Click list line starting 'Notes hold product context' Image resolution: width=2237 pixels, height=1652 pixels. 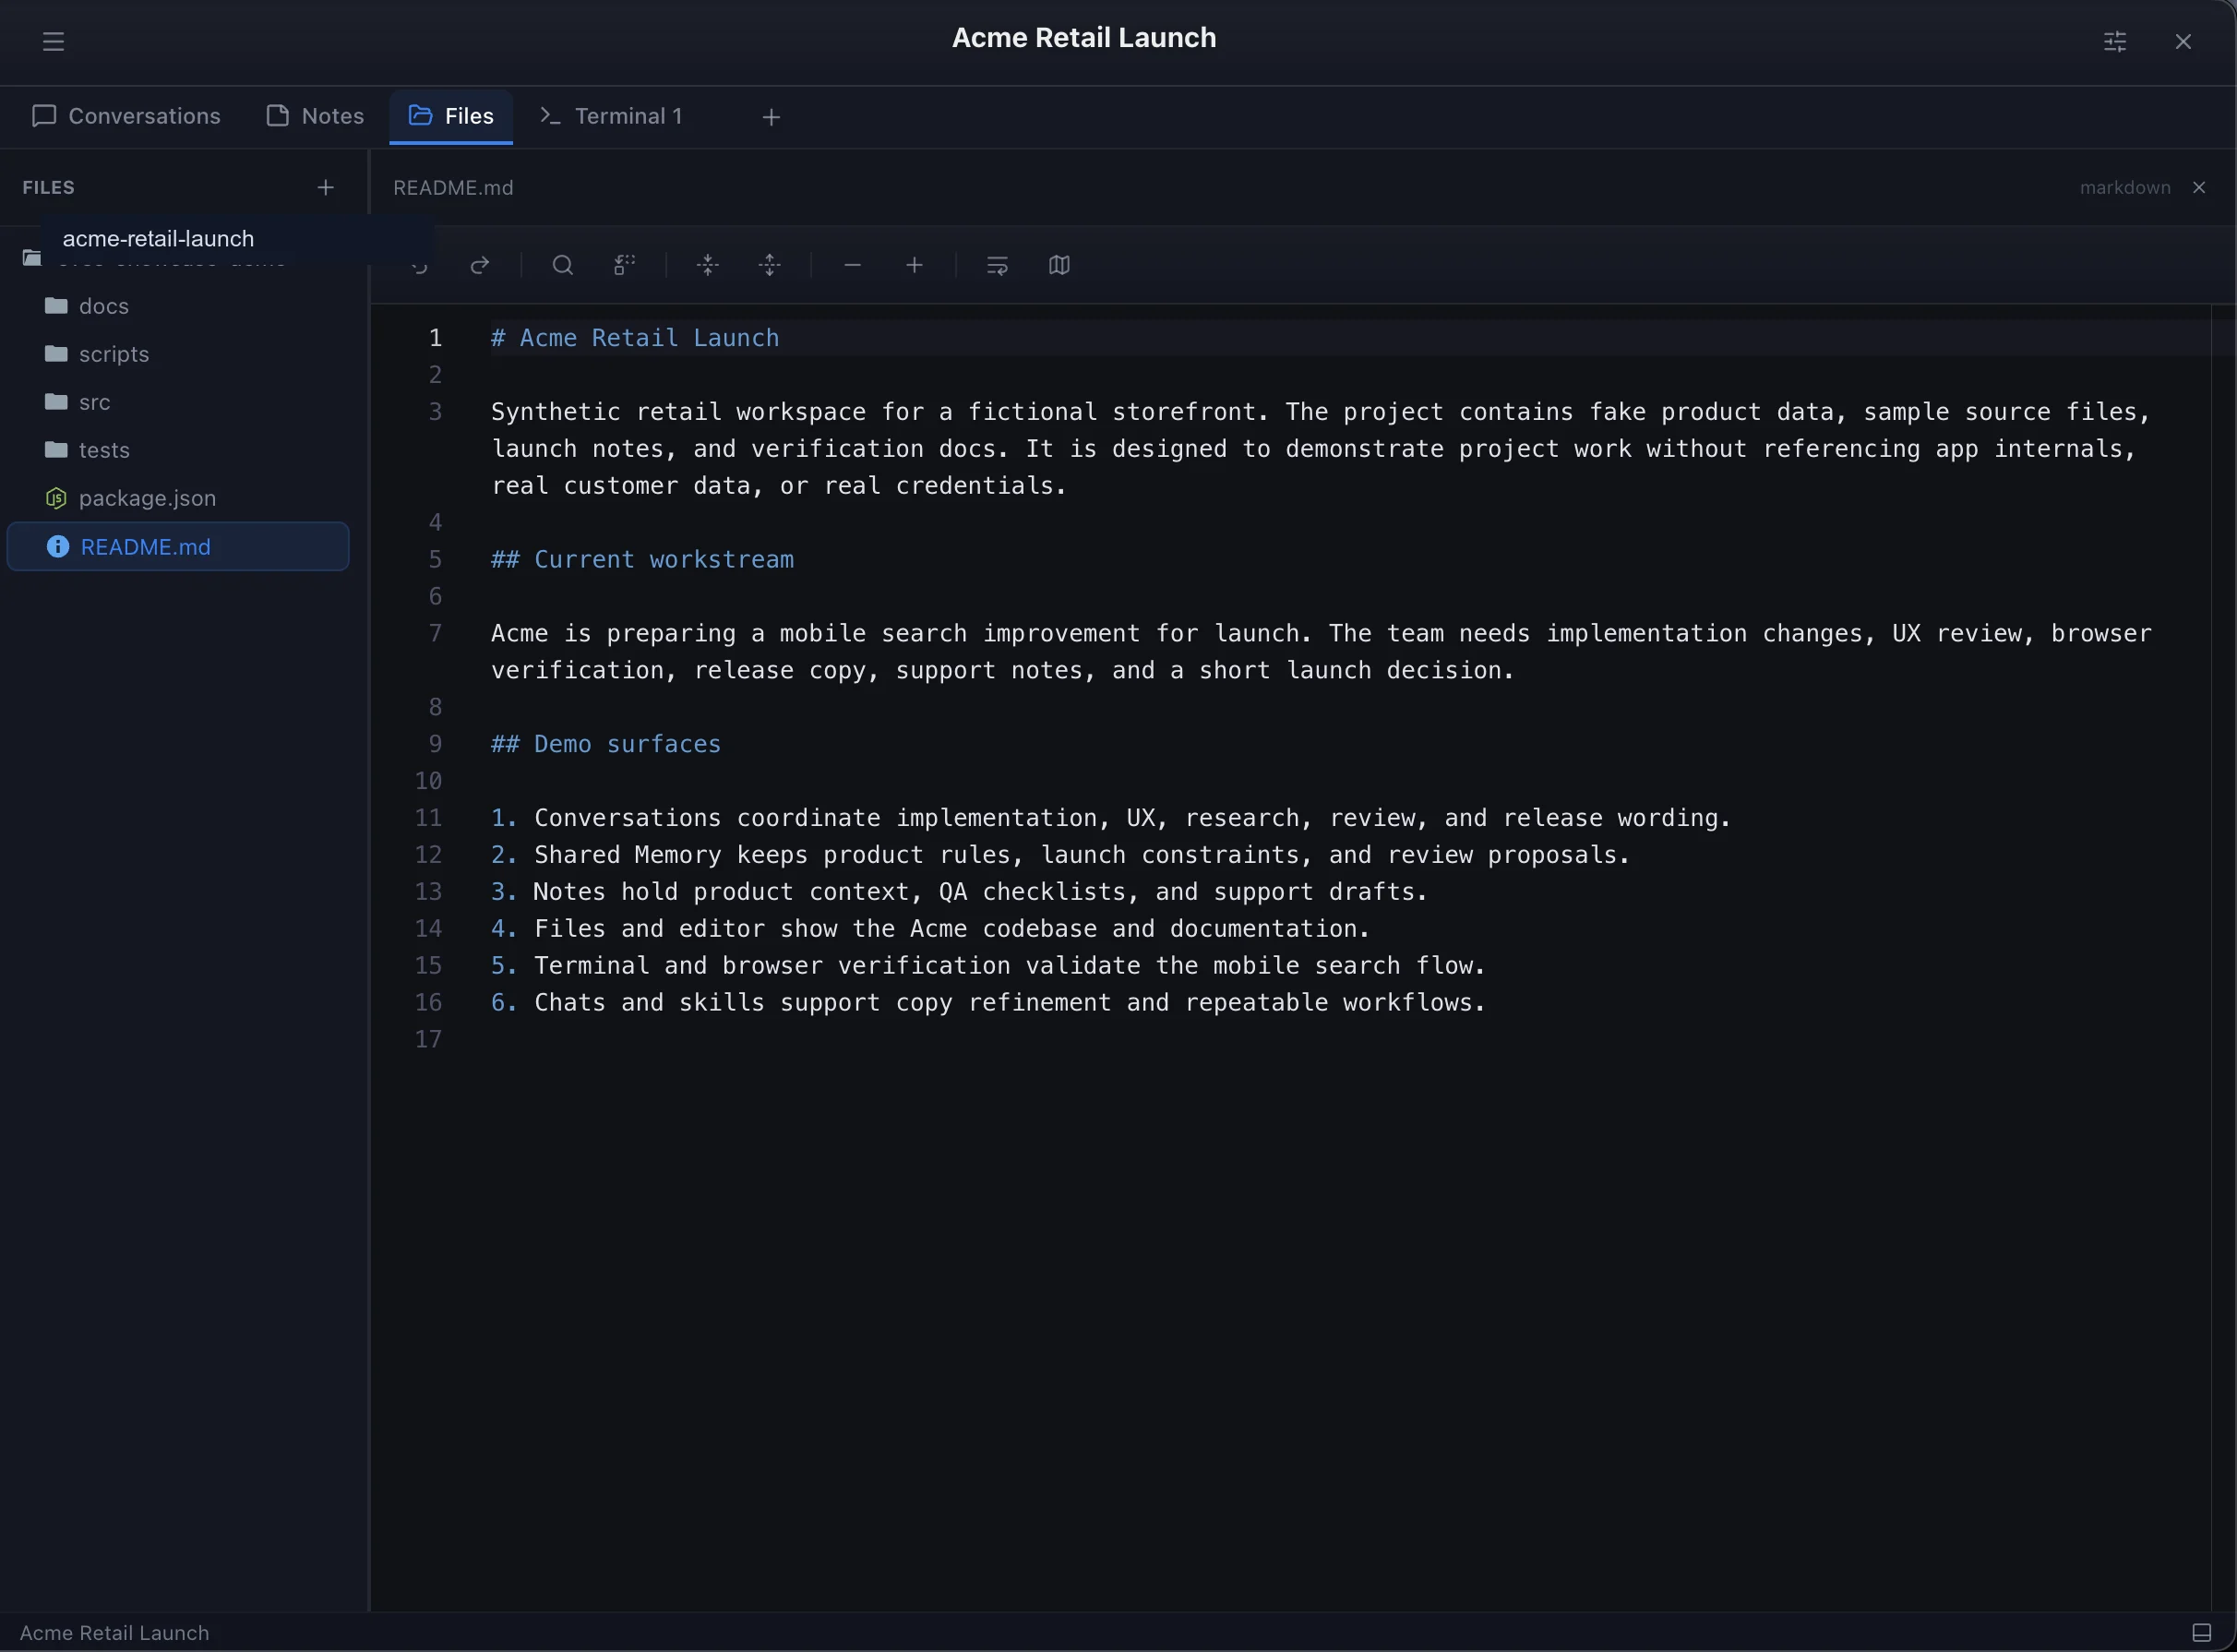959,892
